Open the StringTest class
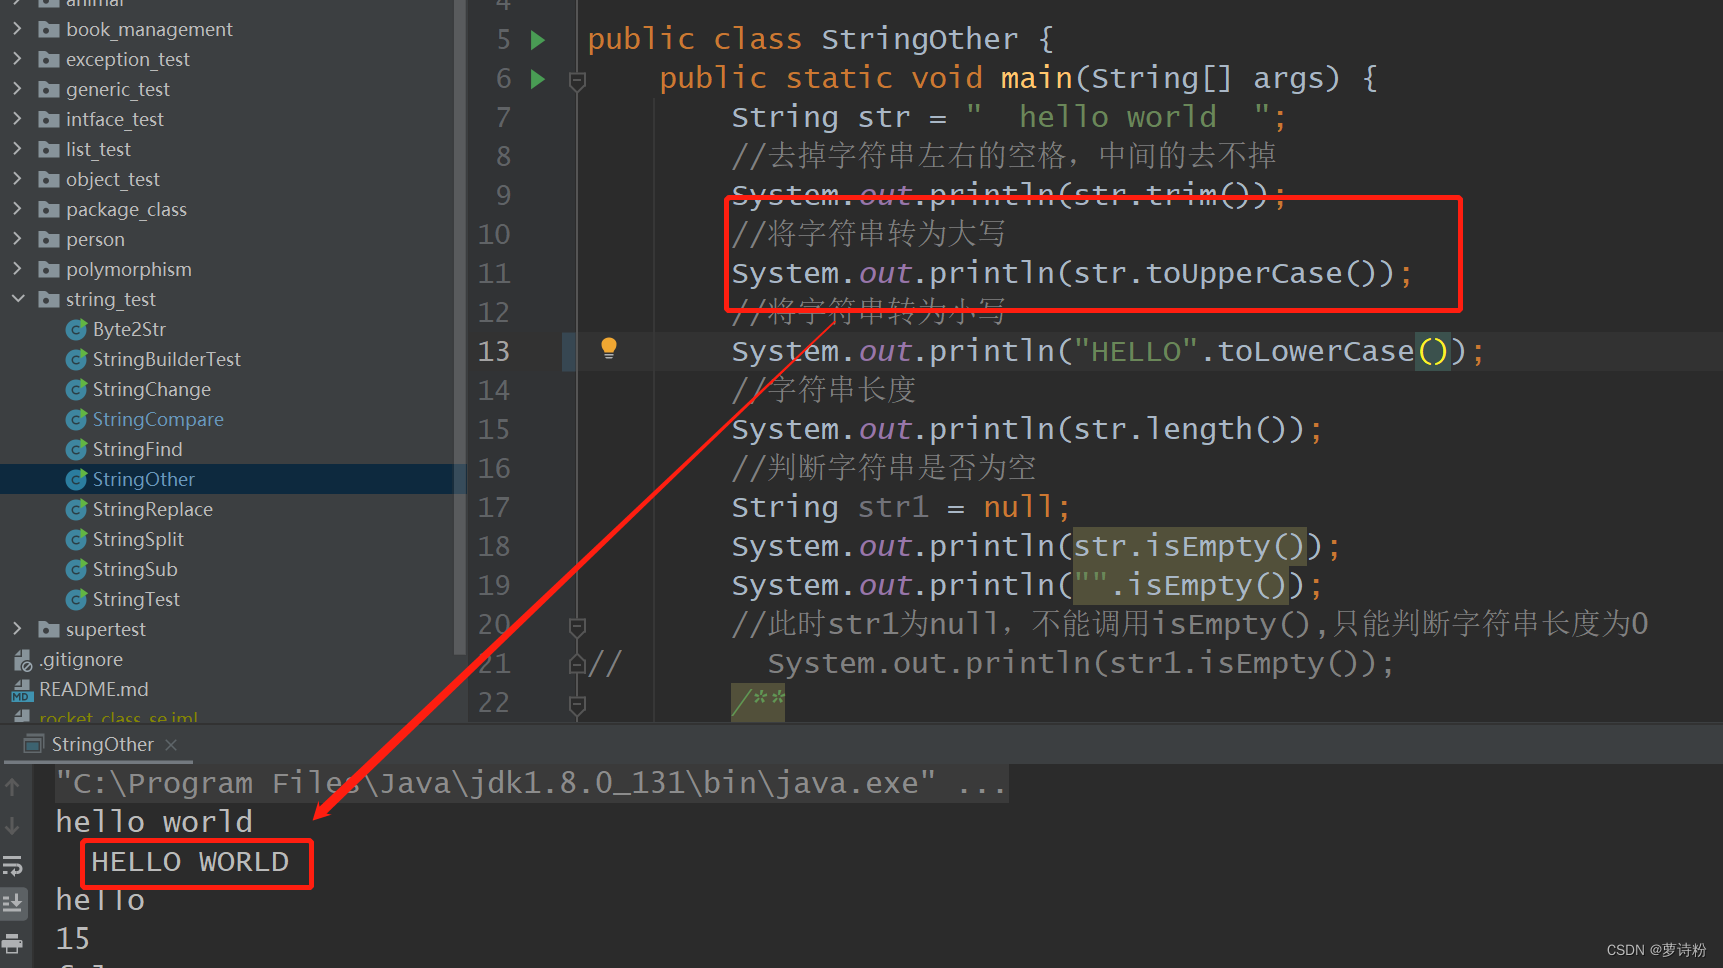This screenshot has width=1723, height=968. (x=136, y=599)
